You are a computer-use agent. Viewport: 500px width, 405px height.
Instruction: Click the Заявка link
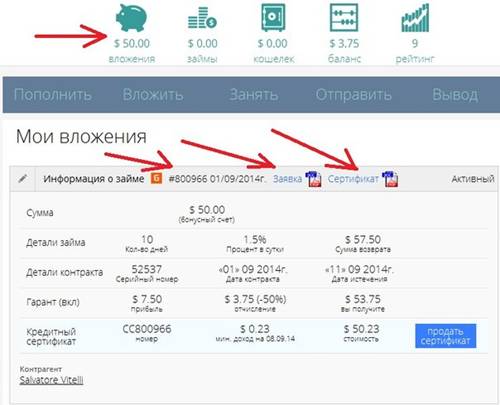[x=287, y=179]
